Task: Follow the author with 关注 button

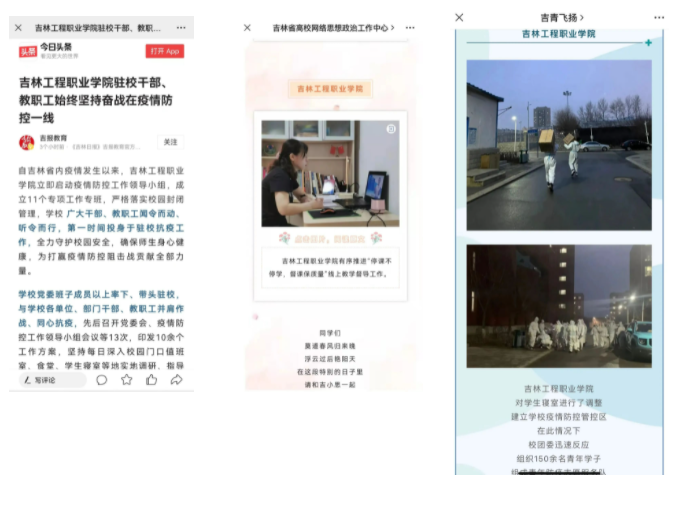Action: point(170,142)
